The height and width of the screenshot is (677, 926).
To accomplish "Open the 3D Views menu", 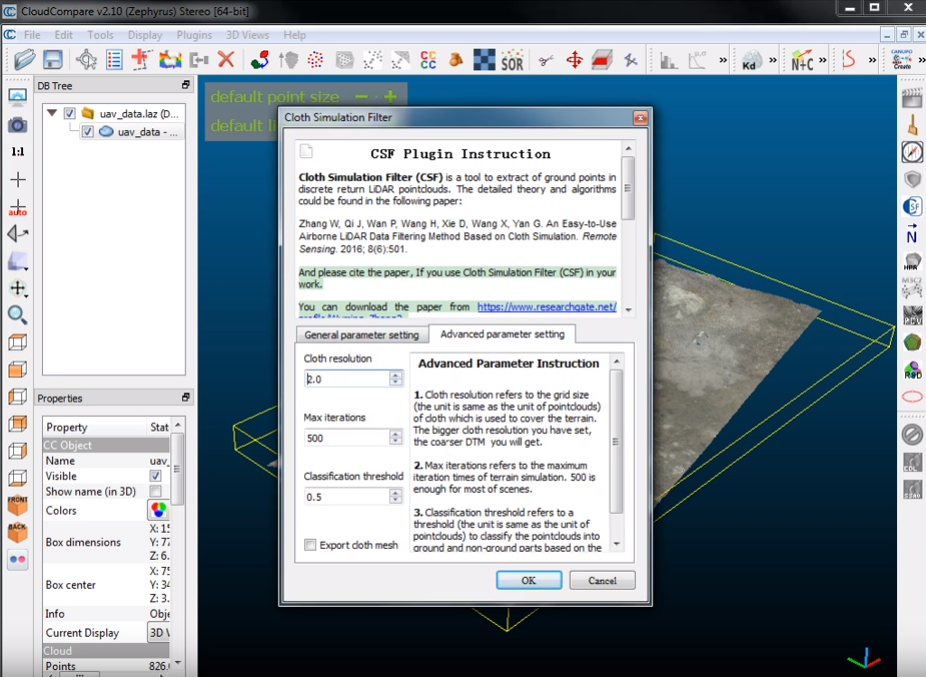I will pyautogui.click(x=247, y=35).
